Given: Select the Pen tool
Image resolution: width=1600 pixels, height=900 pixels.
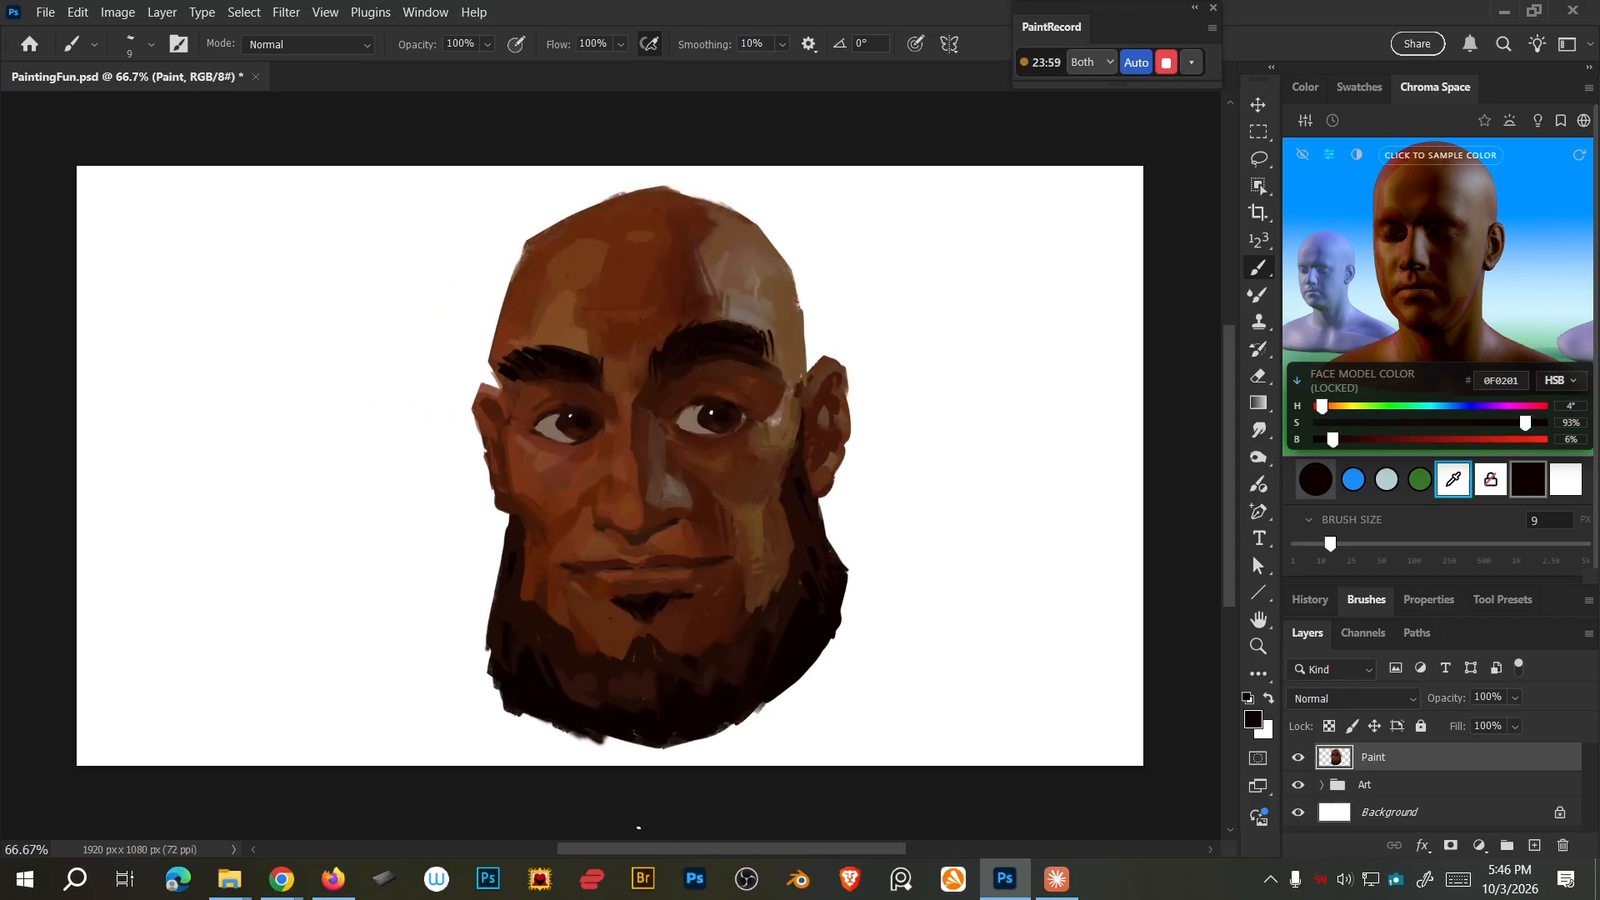Looking at the screenshot, I should coord(1258,511).
